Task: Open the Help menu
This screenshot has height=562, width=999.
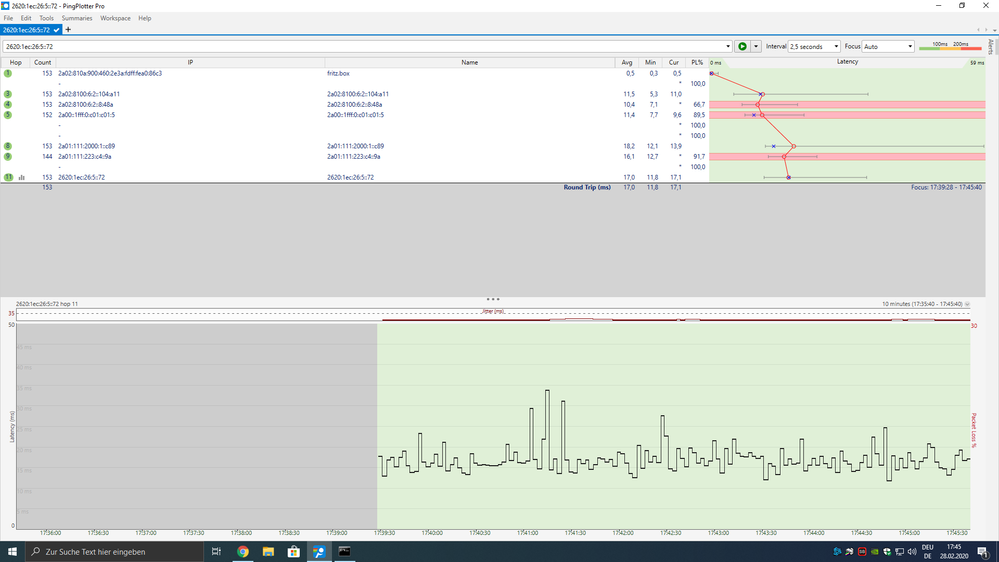Action: [145, 18]
